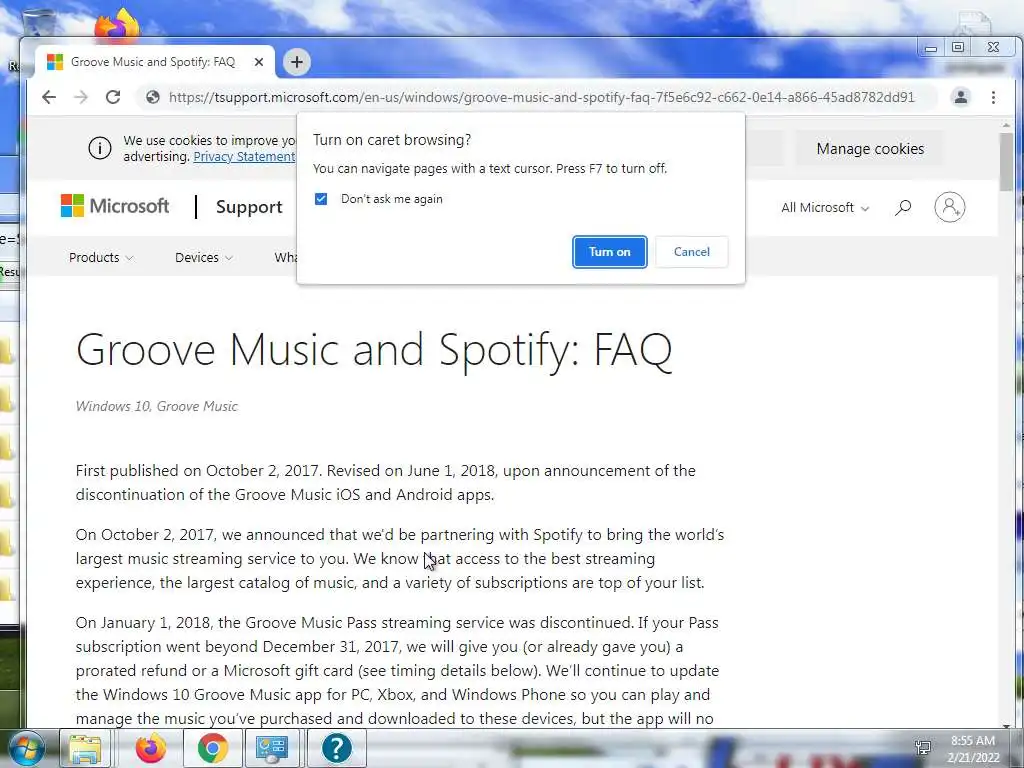The image size is (1024, 768).
Task: Click the 'Windows 10, Groove Music' text
Action: click(157, 406)
